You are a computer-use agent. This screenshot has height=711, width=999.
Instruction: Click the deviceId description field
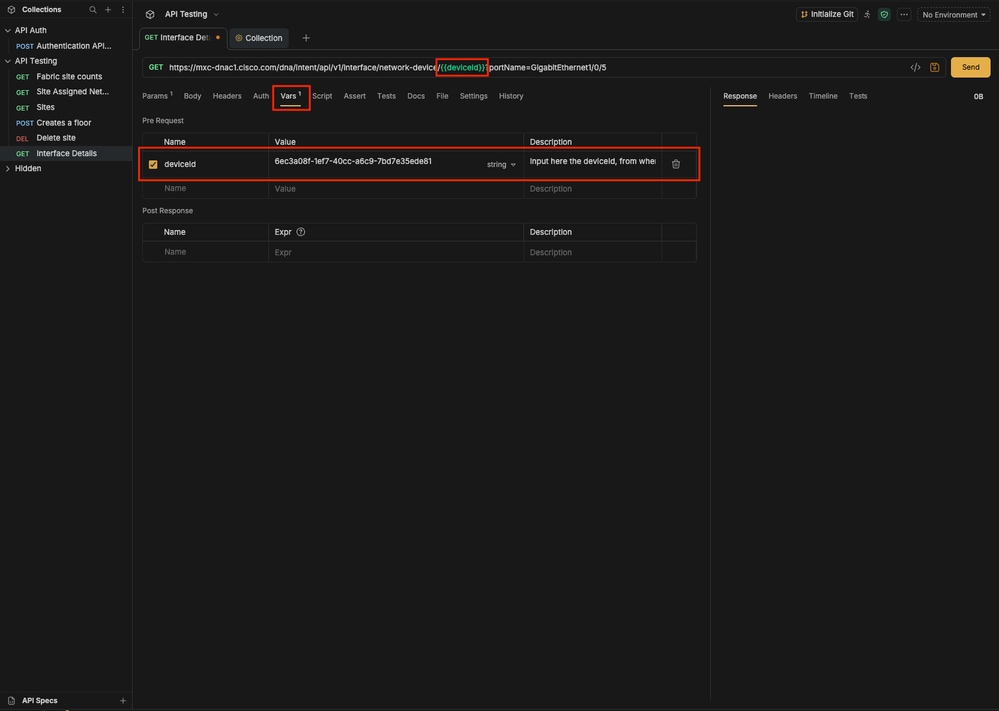(593, 162)
